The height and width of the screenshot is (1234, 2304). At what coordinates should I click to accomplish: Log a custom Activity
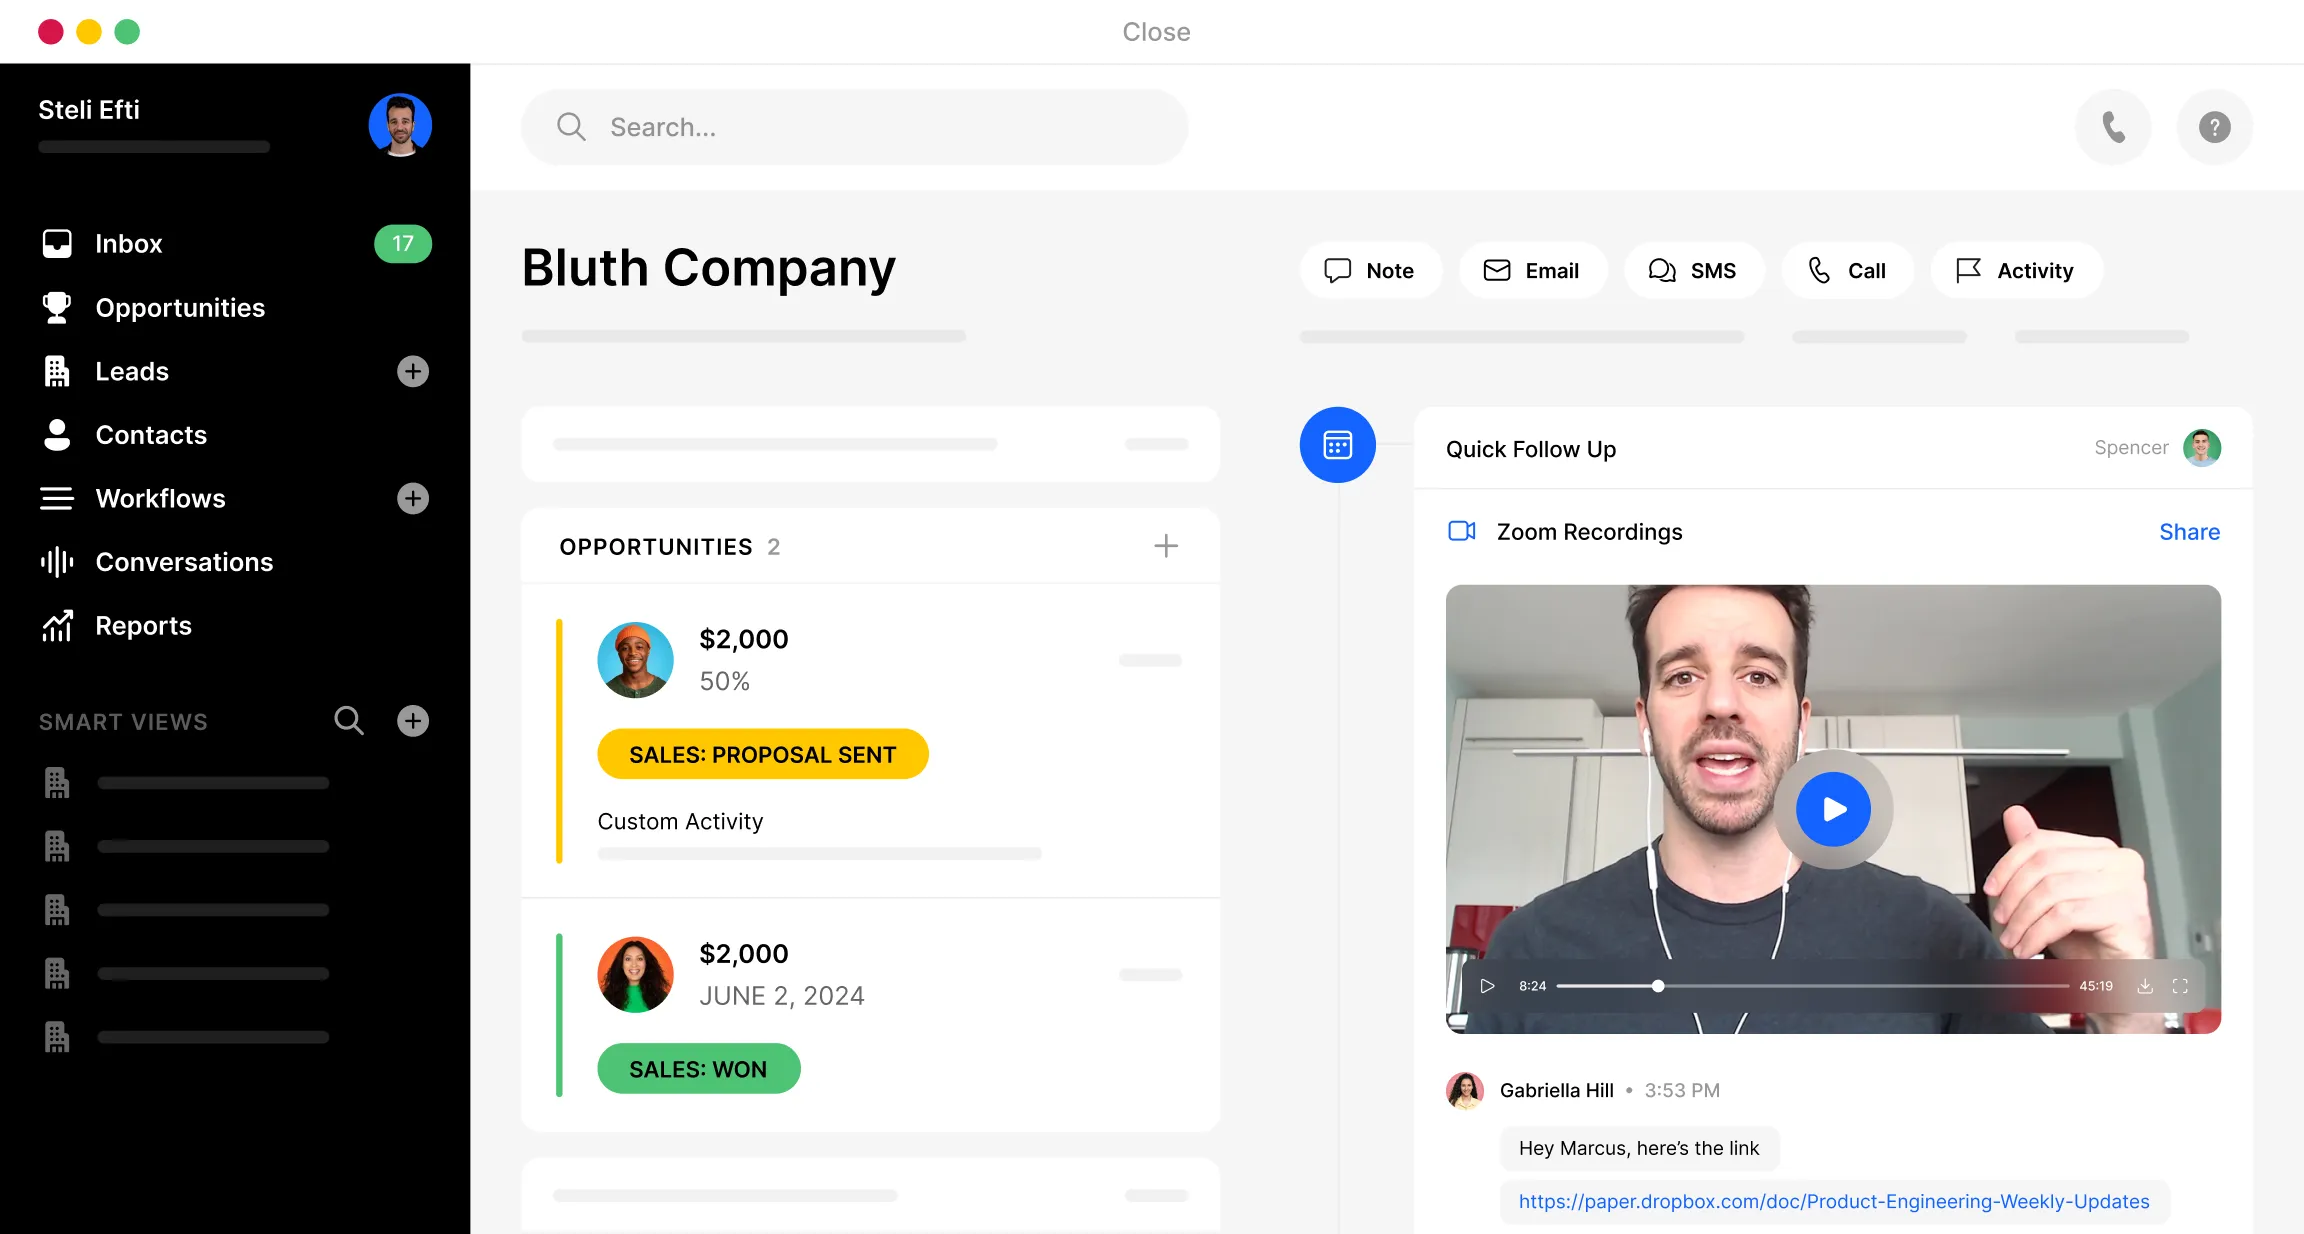point(2016,271)
